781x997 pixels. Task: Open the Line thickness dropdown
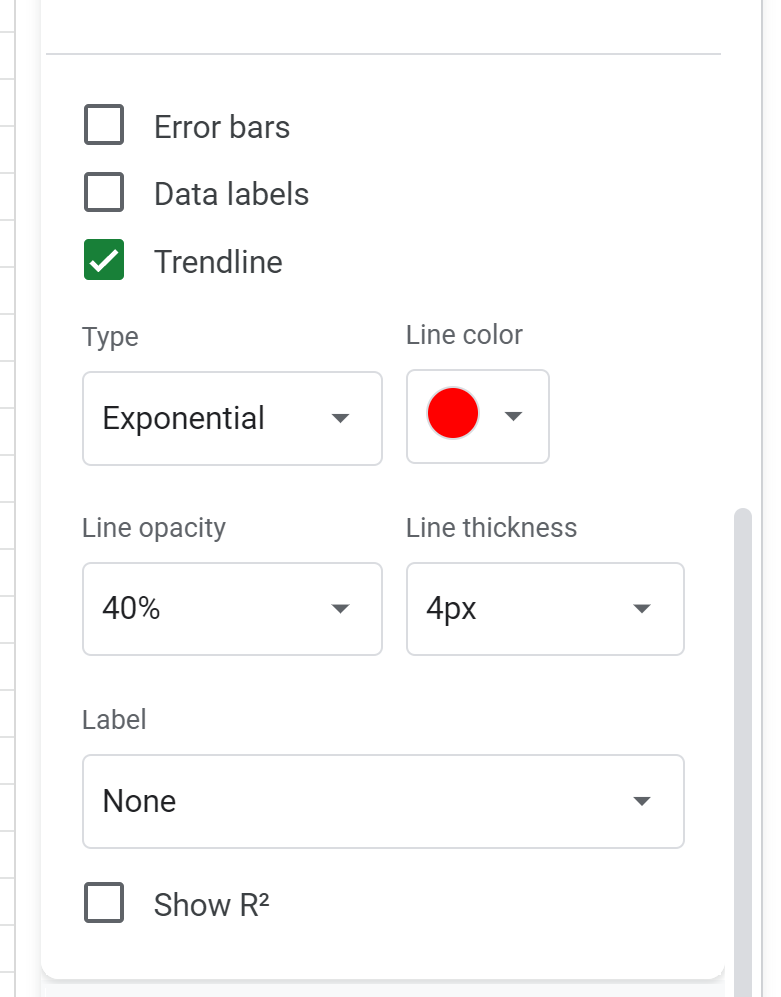545,609
